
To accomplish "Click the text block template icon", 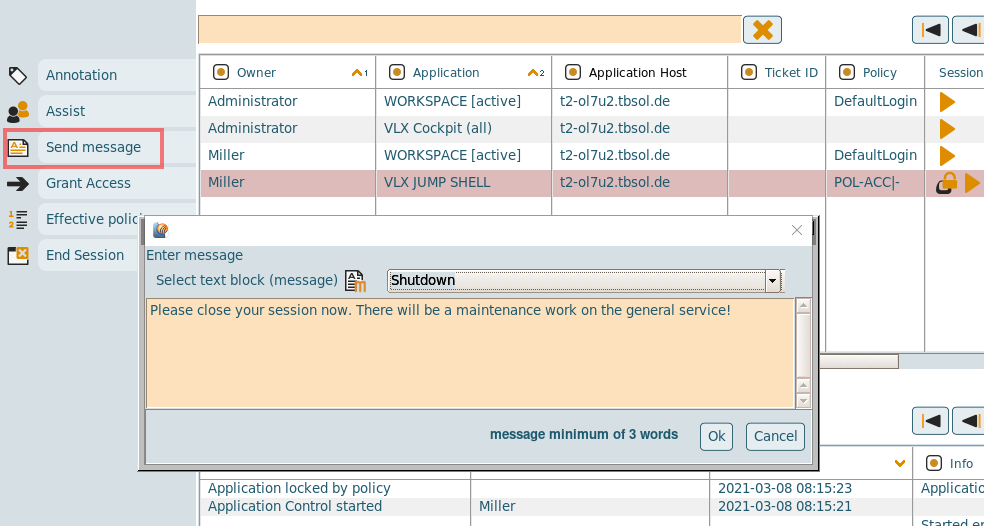I will (355, 281).
